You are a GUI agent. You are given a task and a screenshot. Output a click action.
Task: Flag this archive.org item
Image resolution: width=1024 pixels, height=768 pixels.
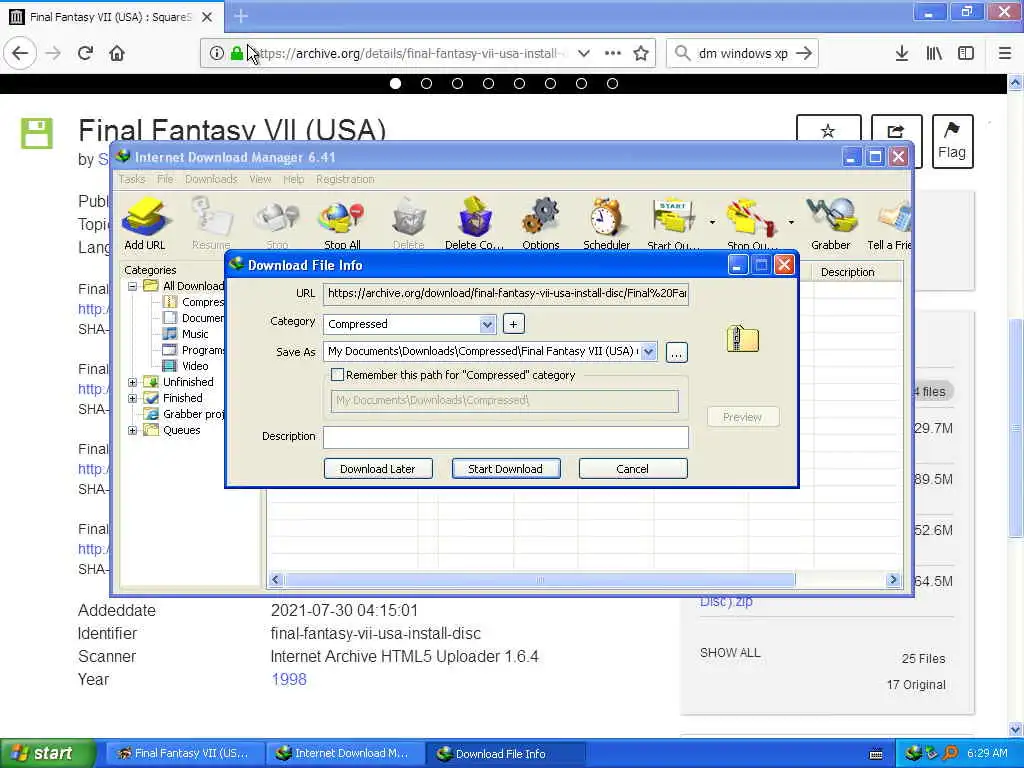tap(952, 142)
